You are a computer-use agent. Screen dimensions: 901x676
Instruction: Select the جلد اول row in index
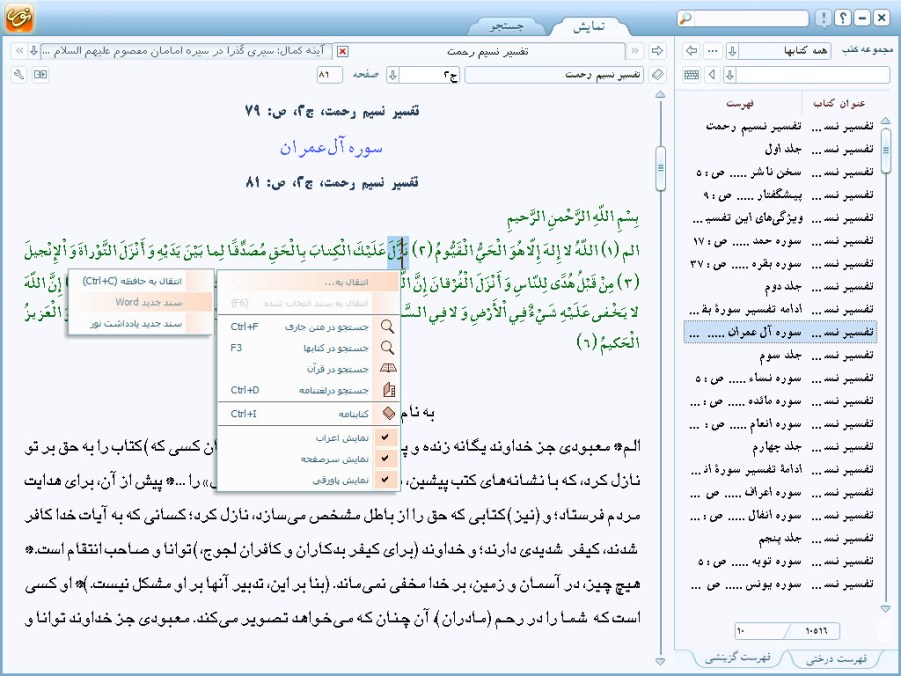(x=780, y=149)
